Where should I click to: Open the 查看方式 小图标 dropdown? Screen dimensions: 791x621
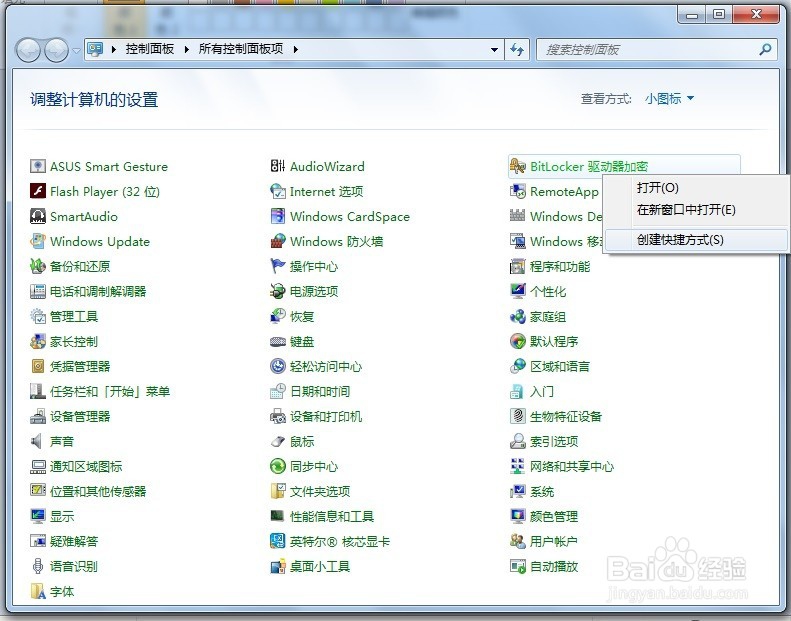tap(669, 98)
